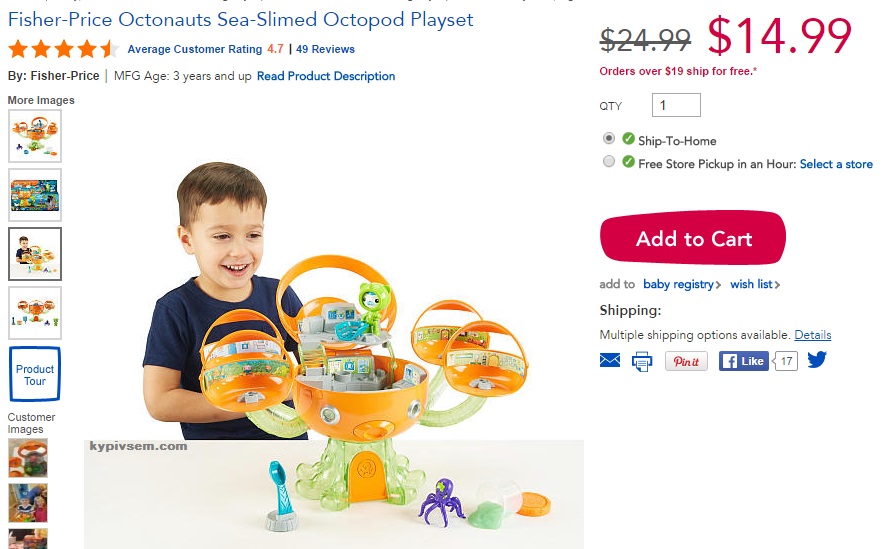View the packaging box thumbnail image
This screenshot has width=887, height=549.
[x=35, y=195]
